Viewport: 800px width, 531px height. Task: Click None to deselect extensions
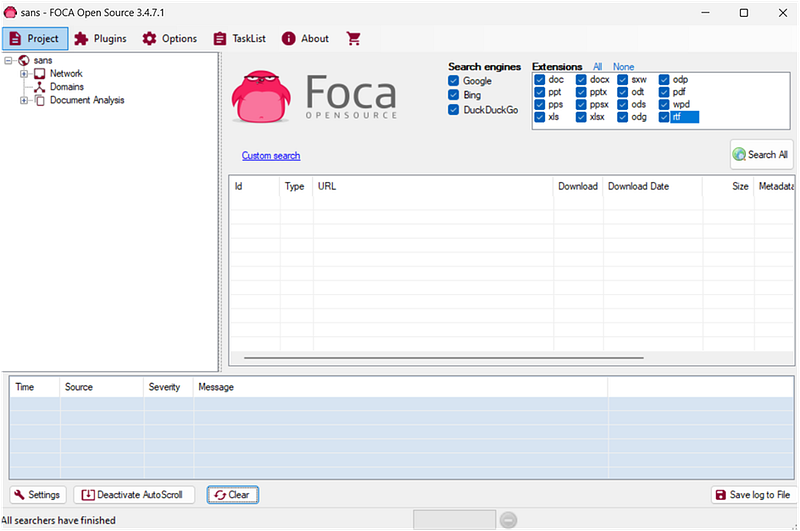623,67
